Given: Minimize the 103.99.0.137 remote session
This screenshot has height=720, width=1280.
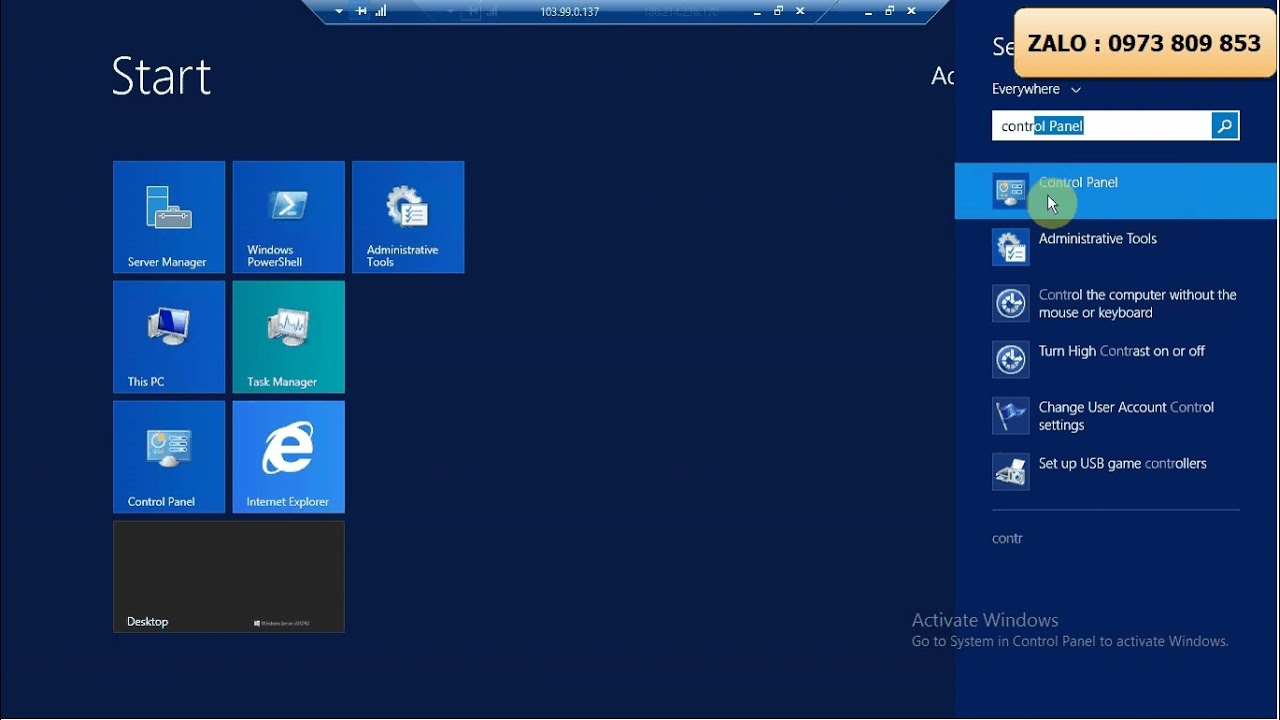Looking at the screenshot, I should point(758,11).
